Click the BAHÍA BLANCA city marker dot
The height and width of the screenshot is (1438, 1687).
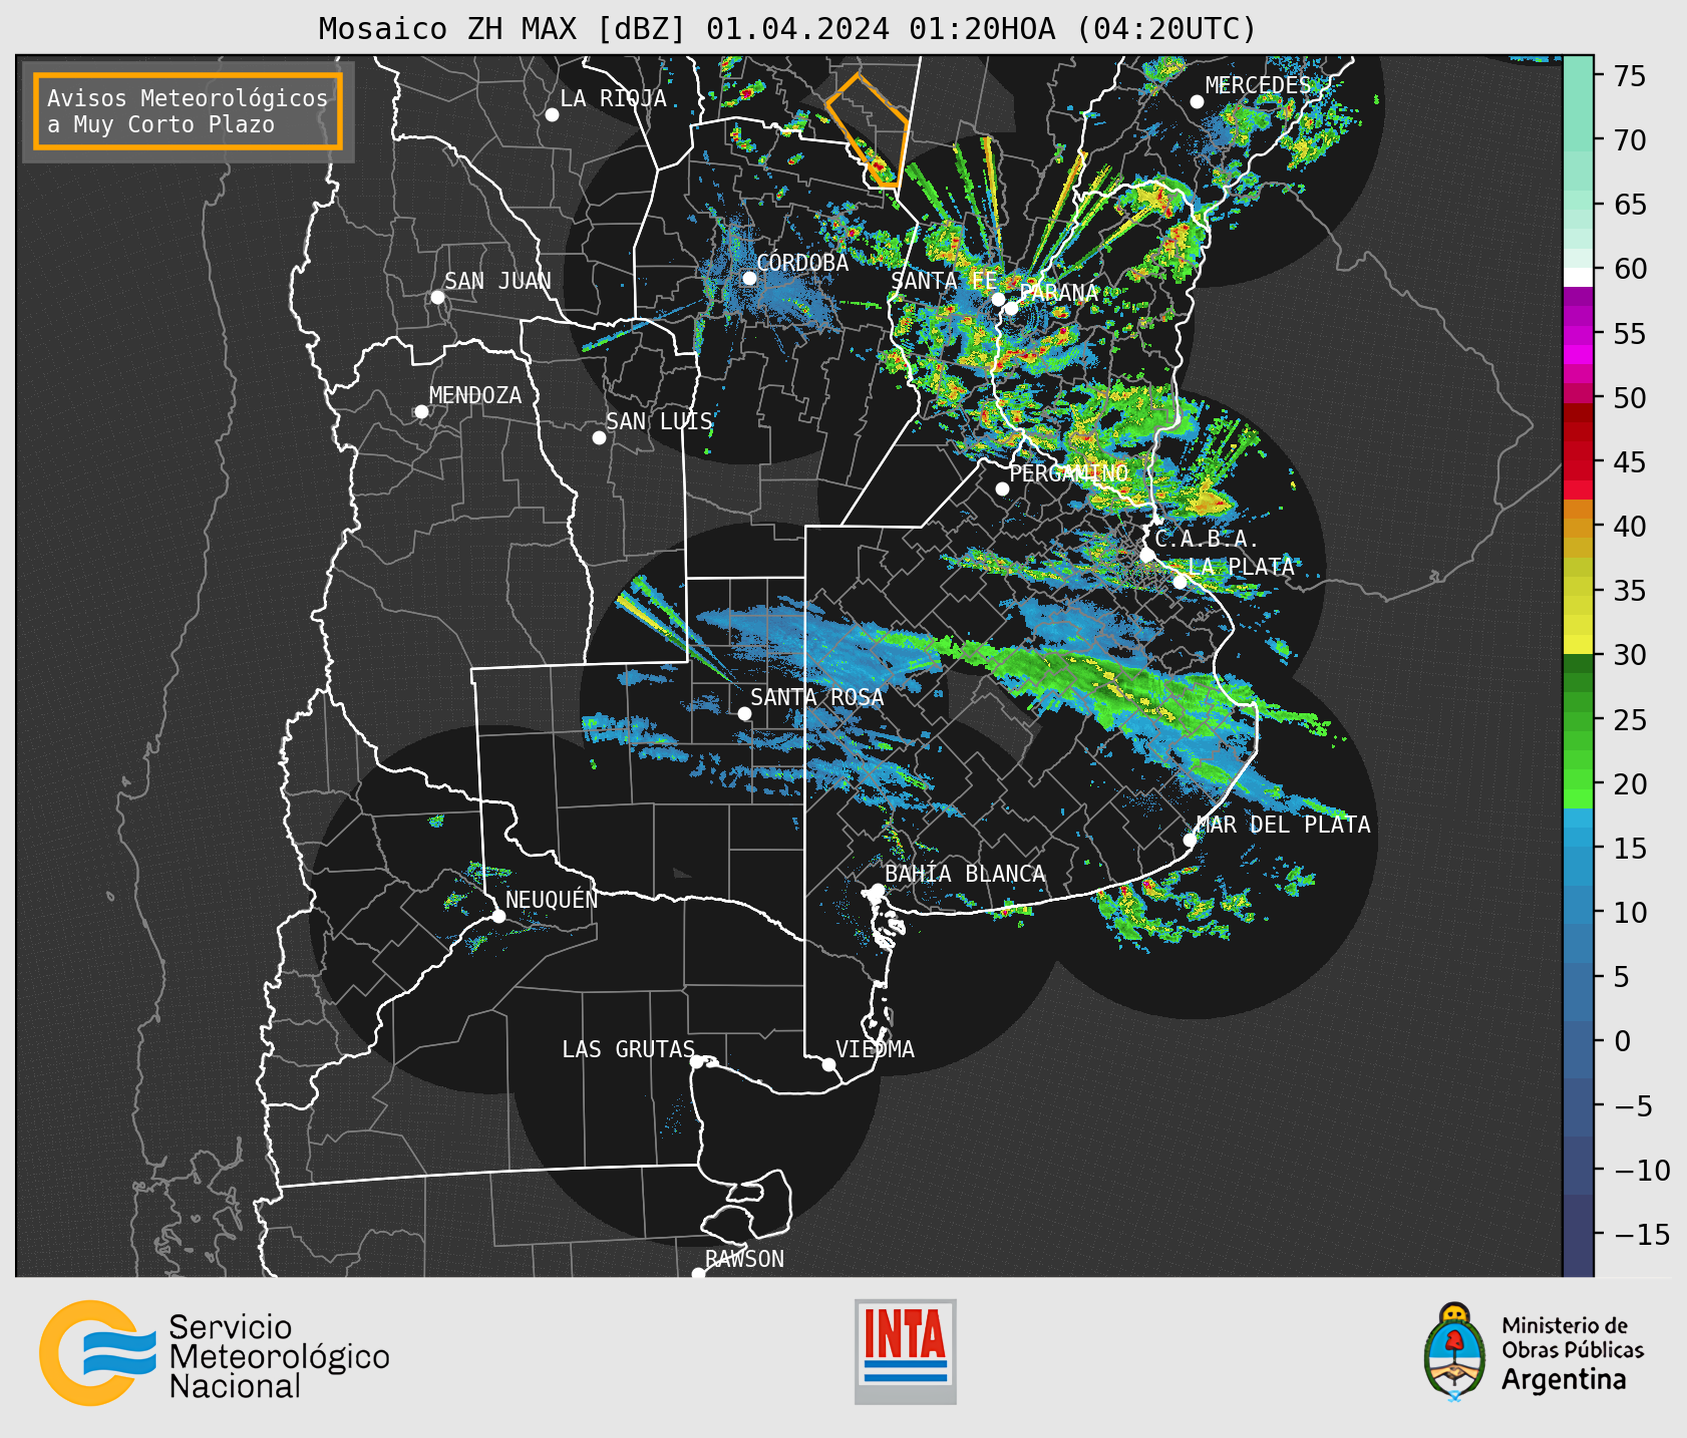[877, 890]
